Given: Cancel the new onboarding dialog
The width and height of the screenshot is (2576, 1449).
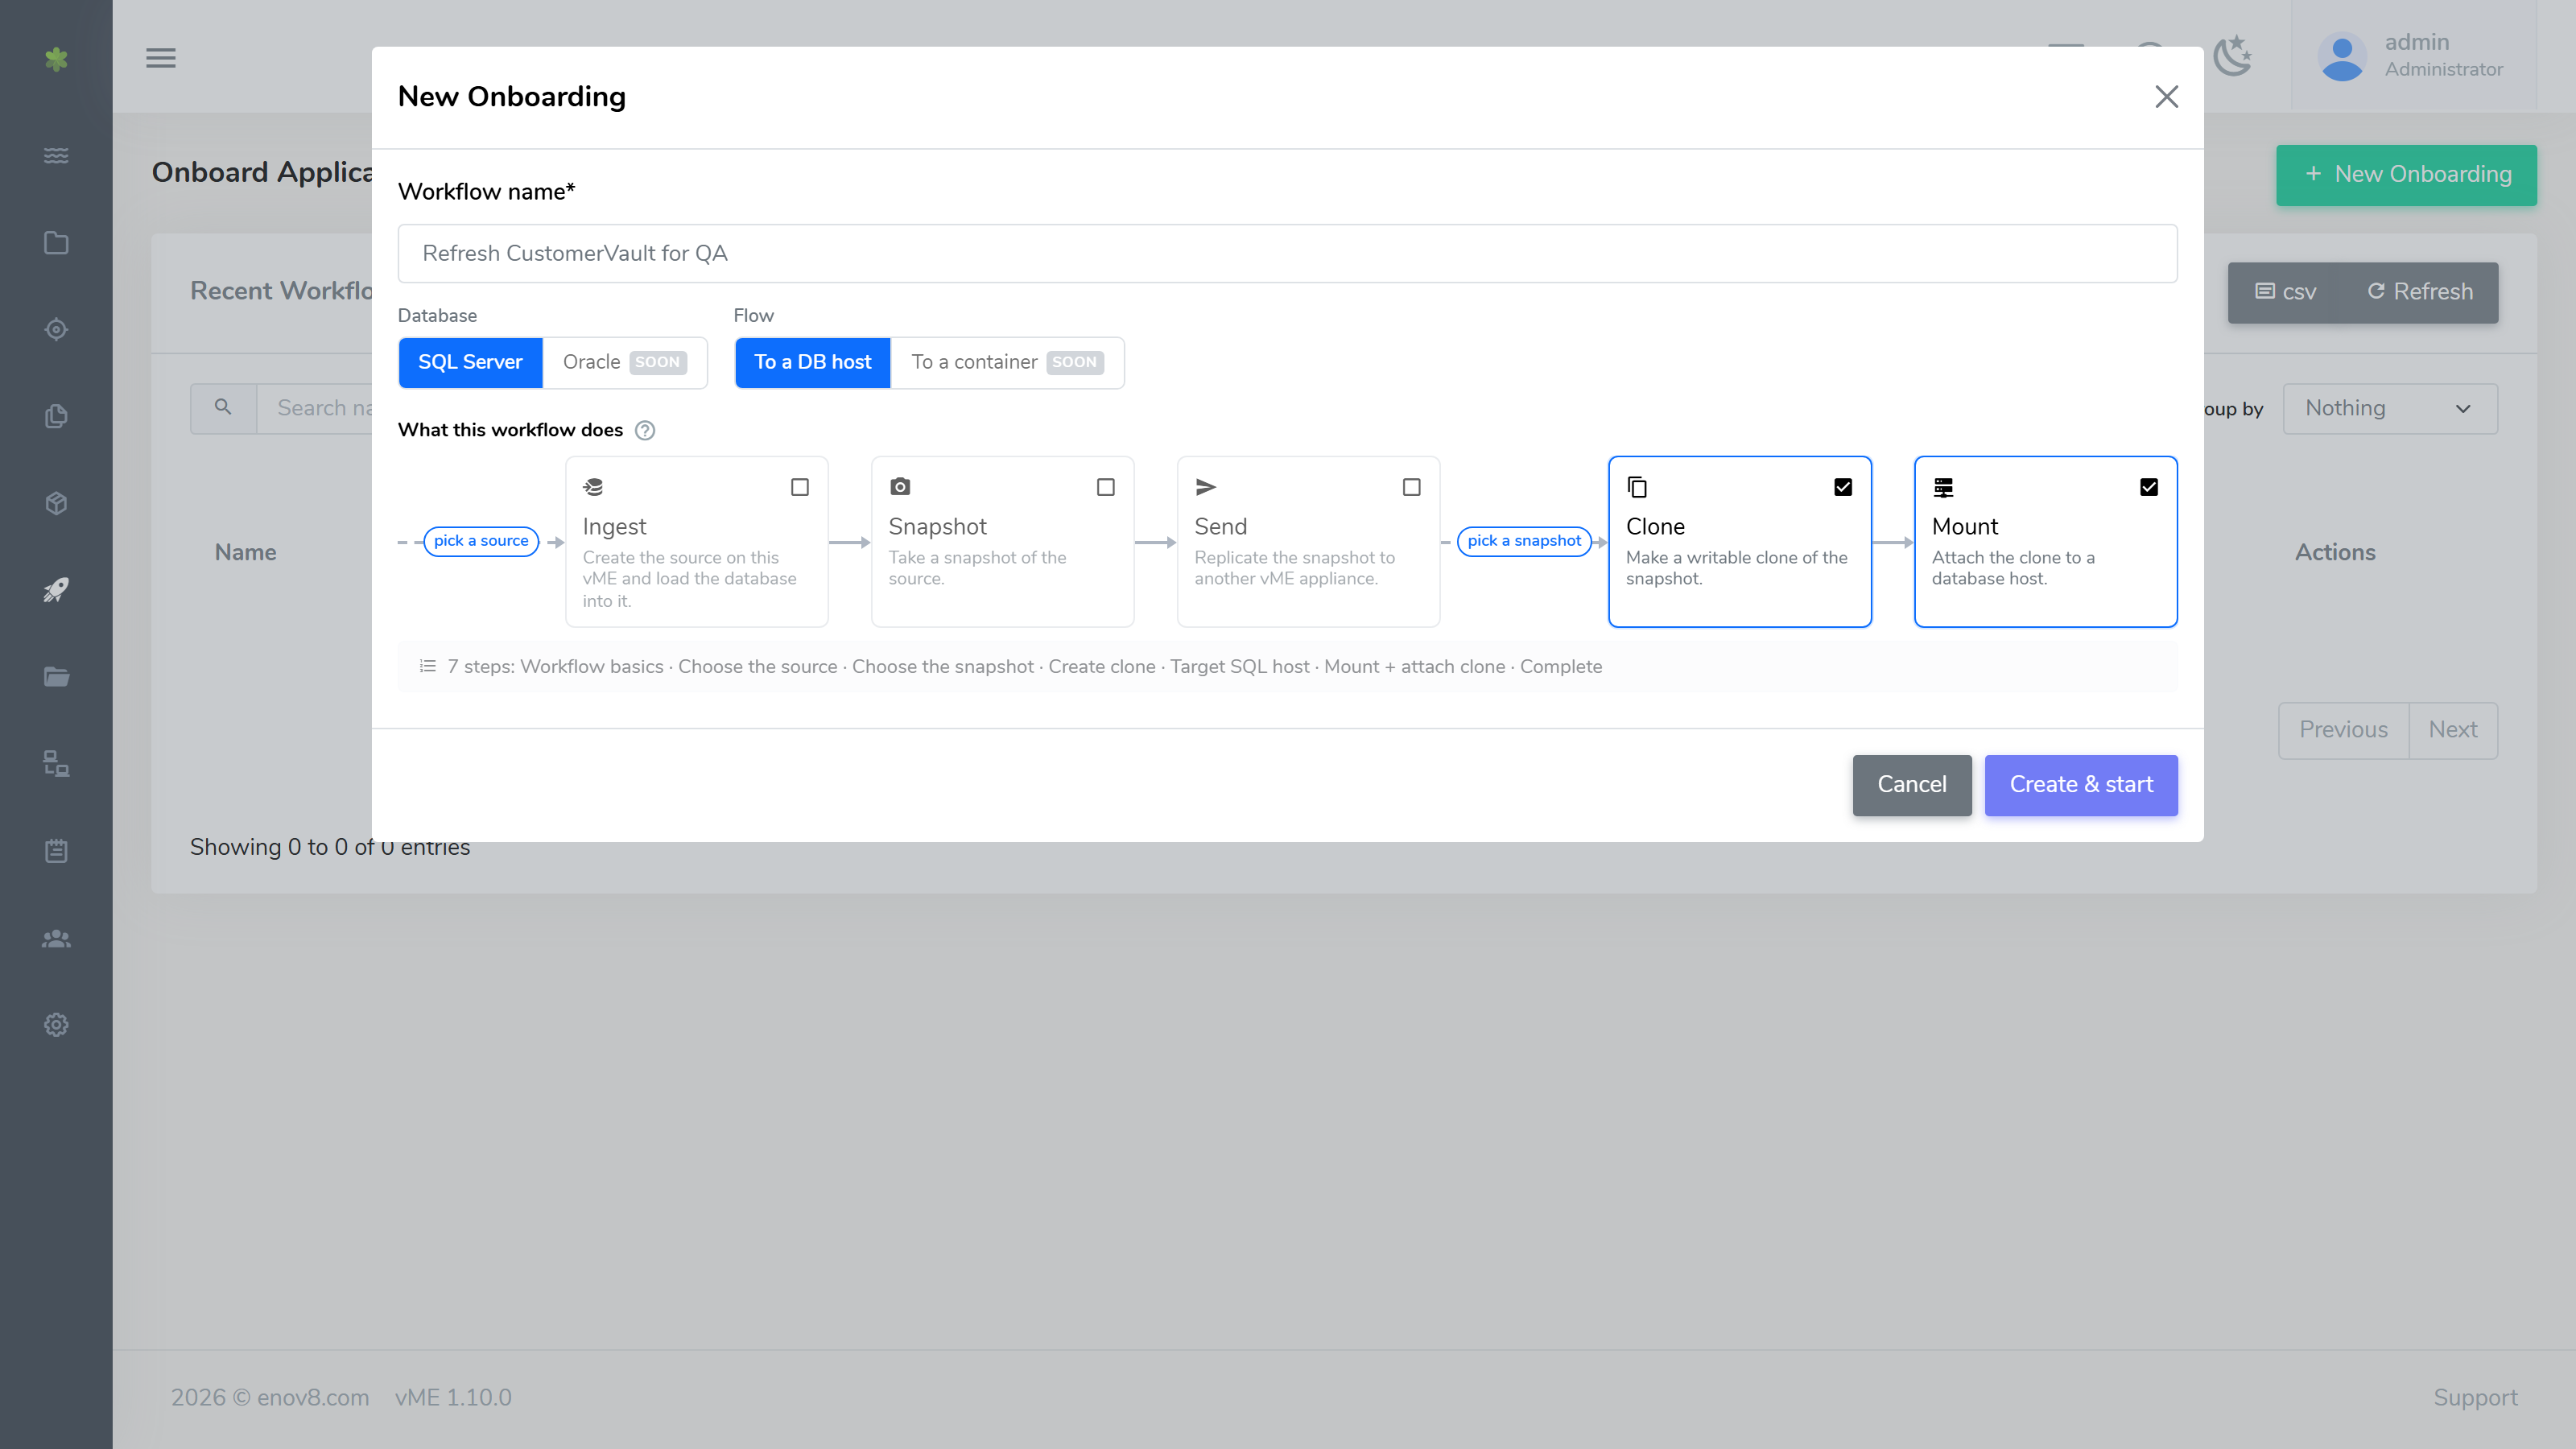Looking at the screenshot, I should [1911, 785].
